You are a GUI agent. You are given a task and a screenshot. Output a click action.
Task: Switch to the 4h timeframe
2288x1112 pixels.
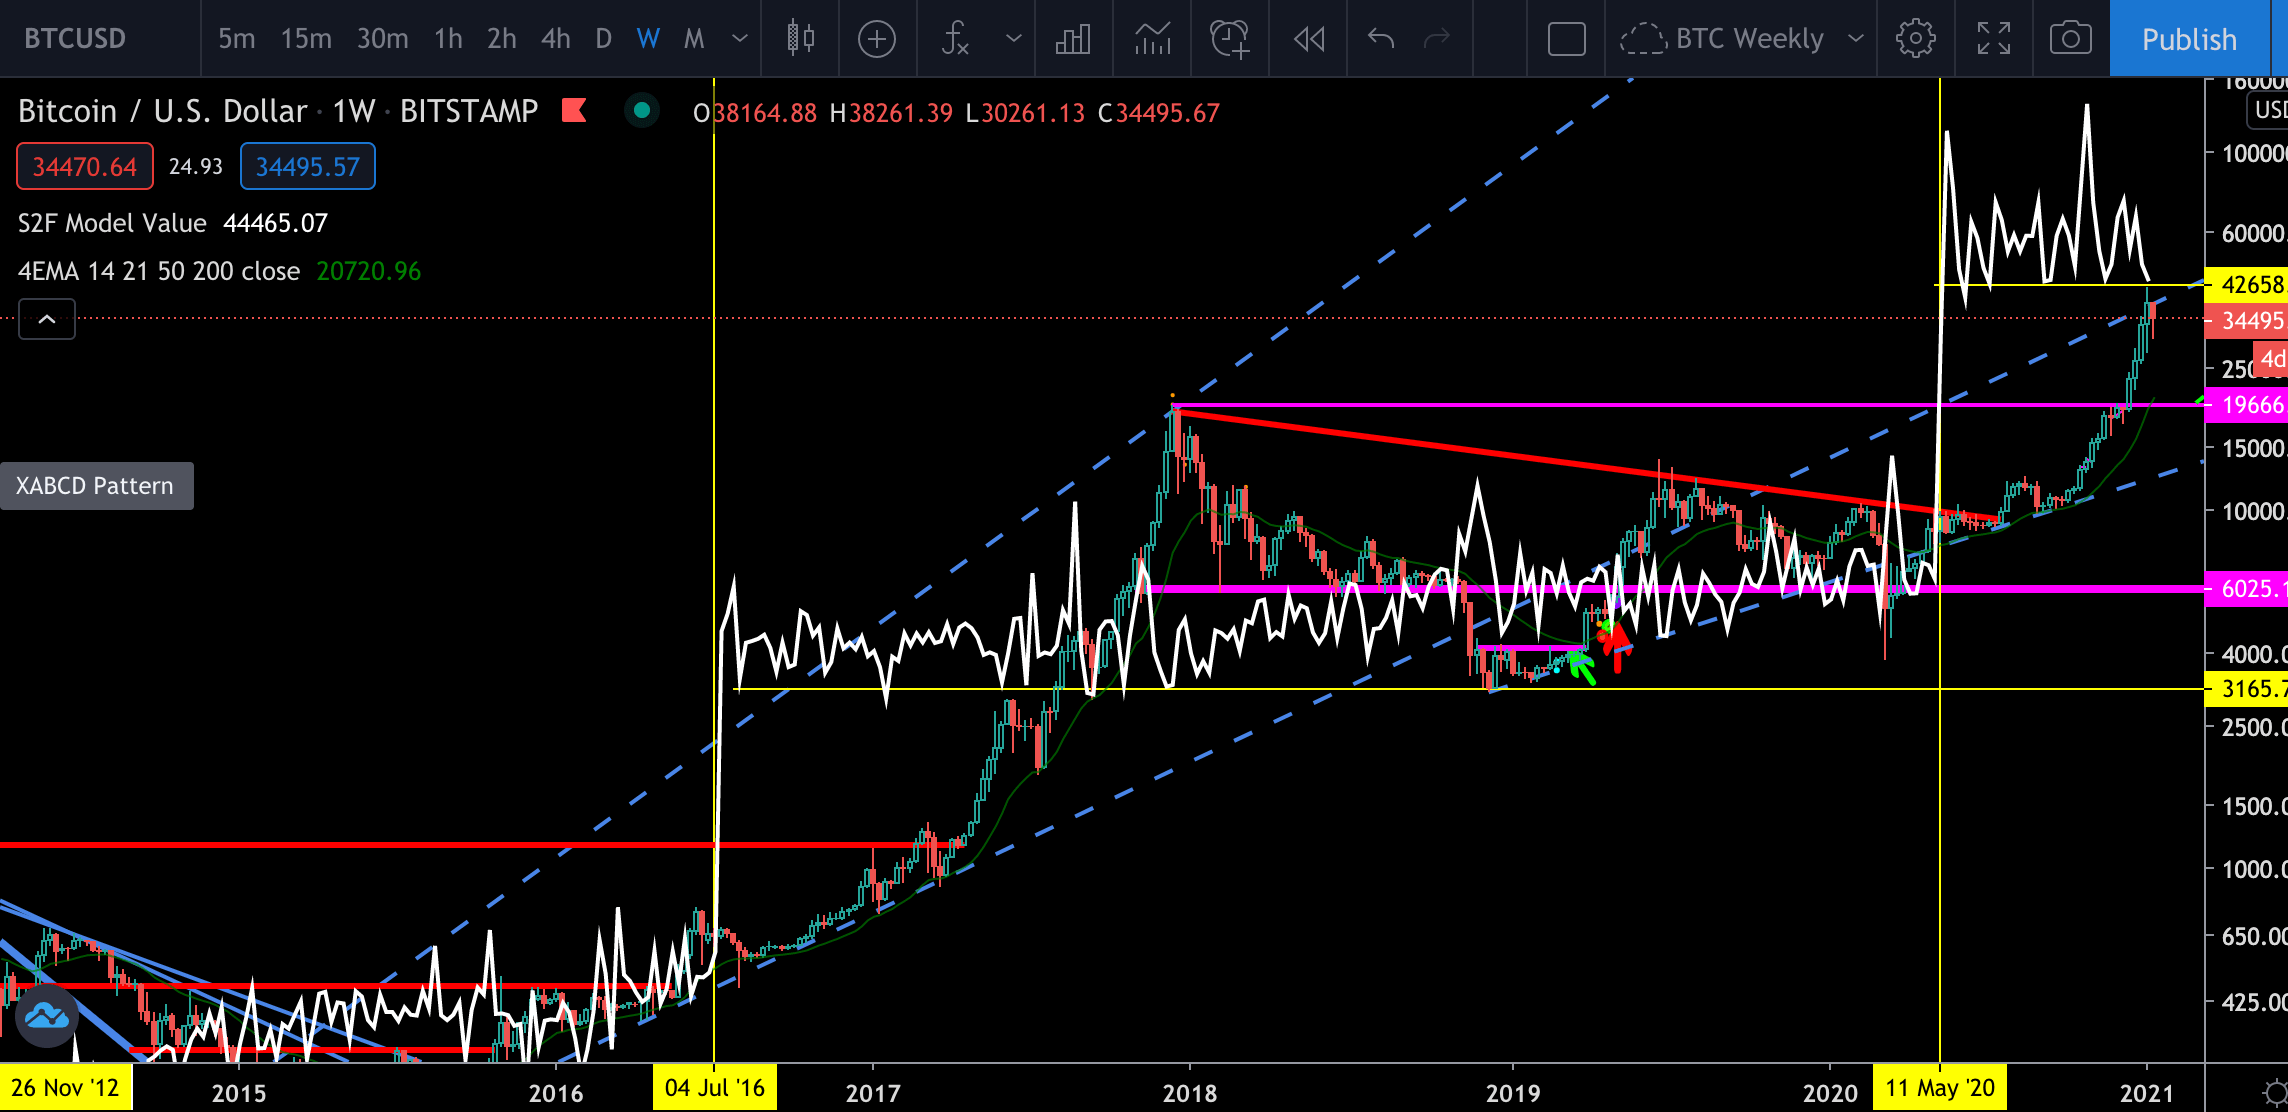[x=555, y=39]
